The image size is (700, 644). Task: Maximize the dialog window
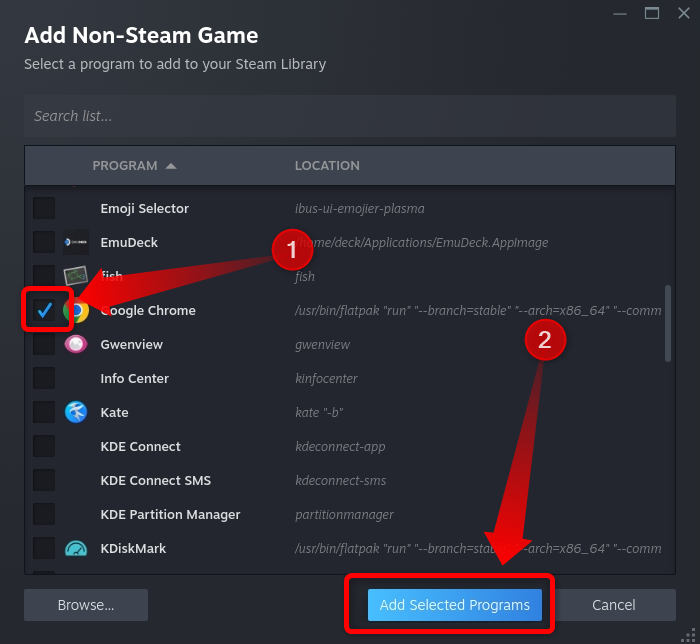[652, 13]
